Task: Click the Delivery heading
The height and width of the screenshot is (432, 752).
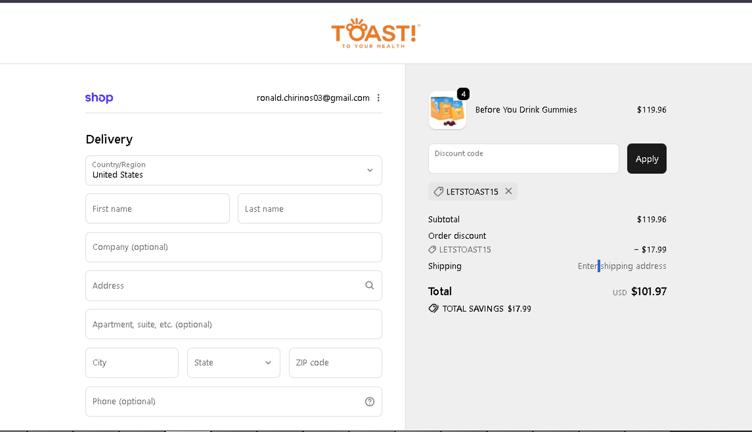Action: tap(109, 140)
